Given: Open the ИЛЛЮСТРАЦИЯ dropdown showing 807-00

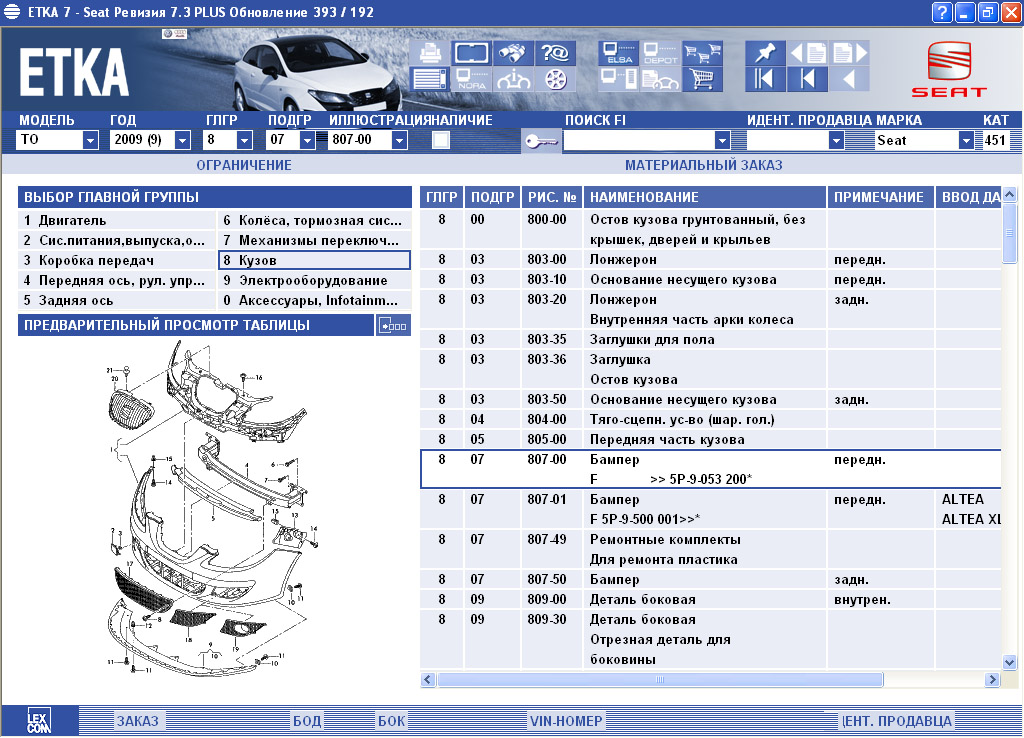Looking at the screenshot, I should (399, 140).
